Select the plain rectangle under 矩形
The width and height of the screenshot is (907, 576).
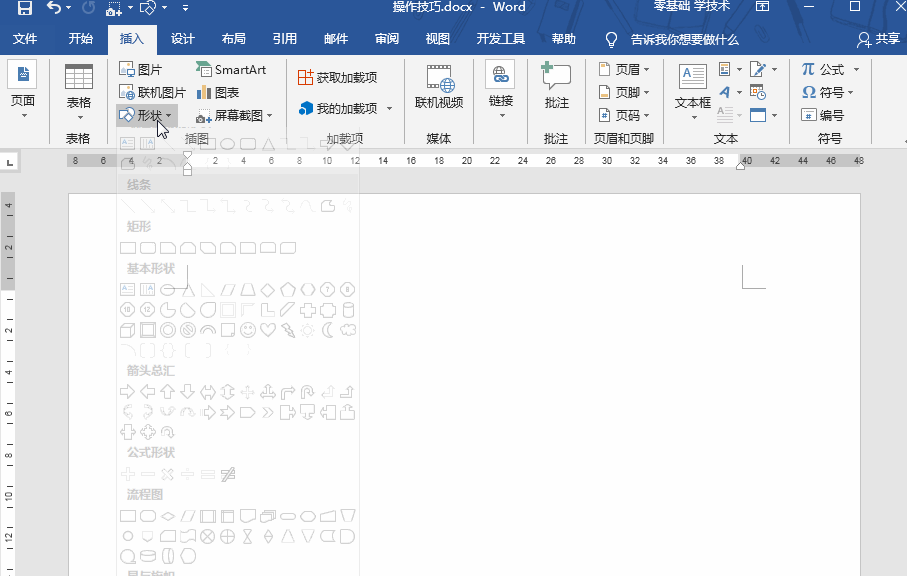tap(128, 248)
